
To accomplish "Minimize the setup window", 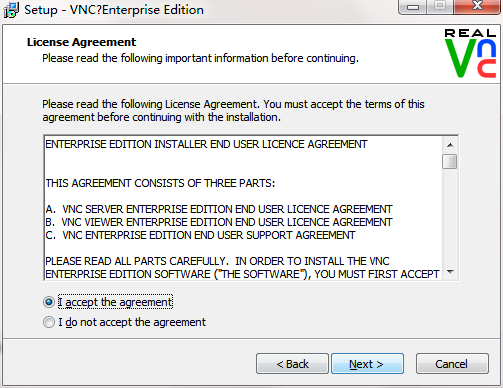I will point(413,7).
